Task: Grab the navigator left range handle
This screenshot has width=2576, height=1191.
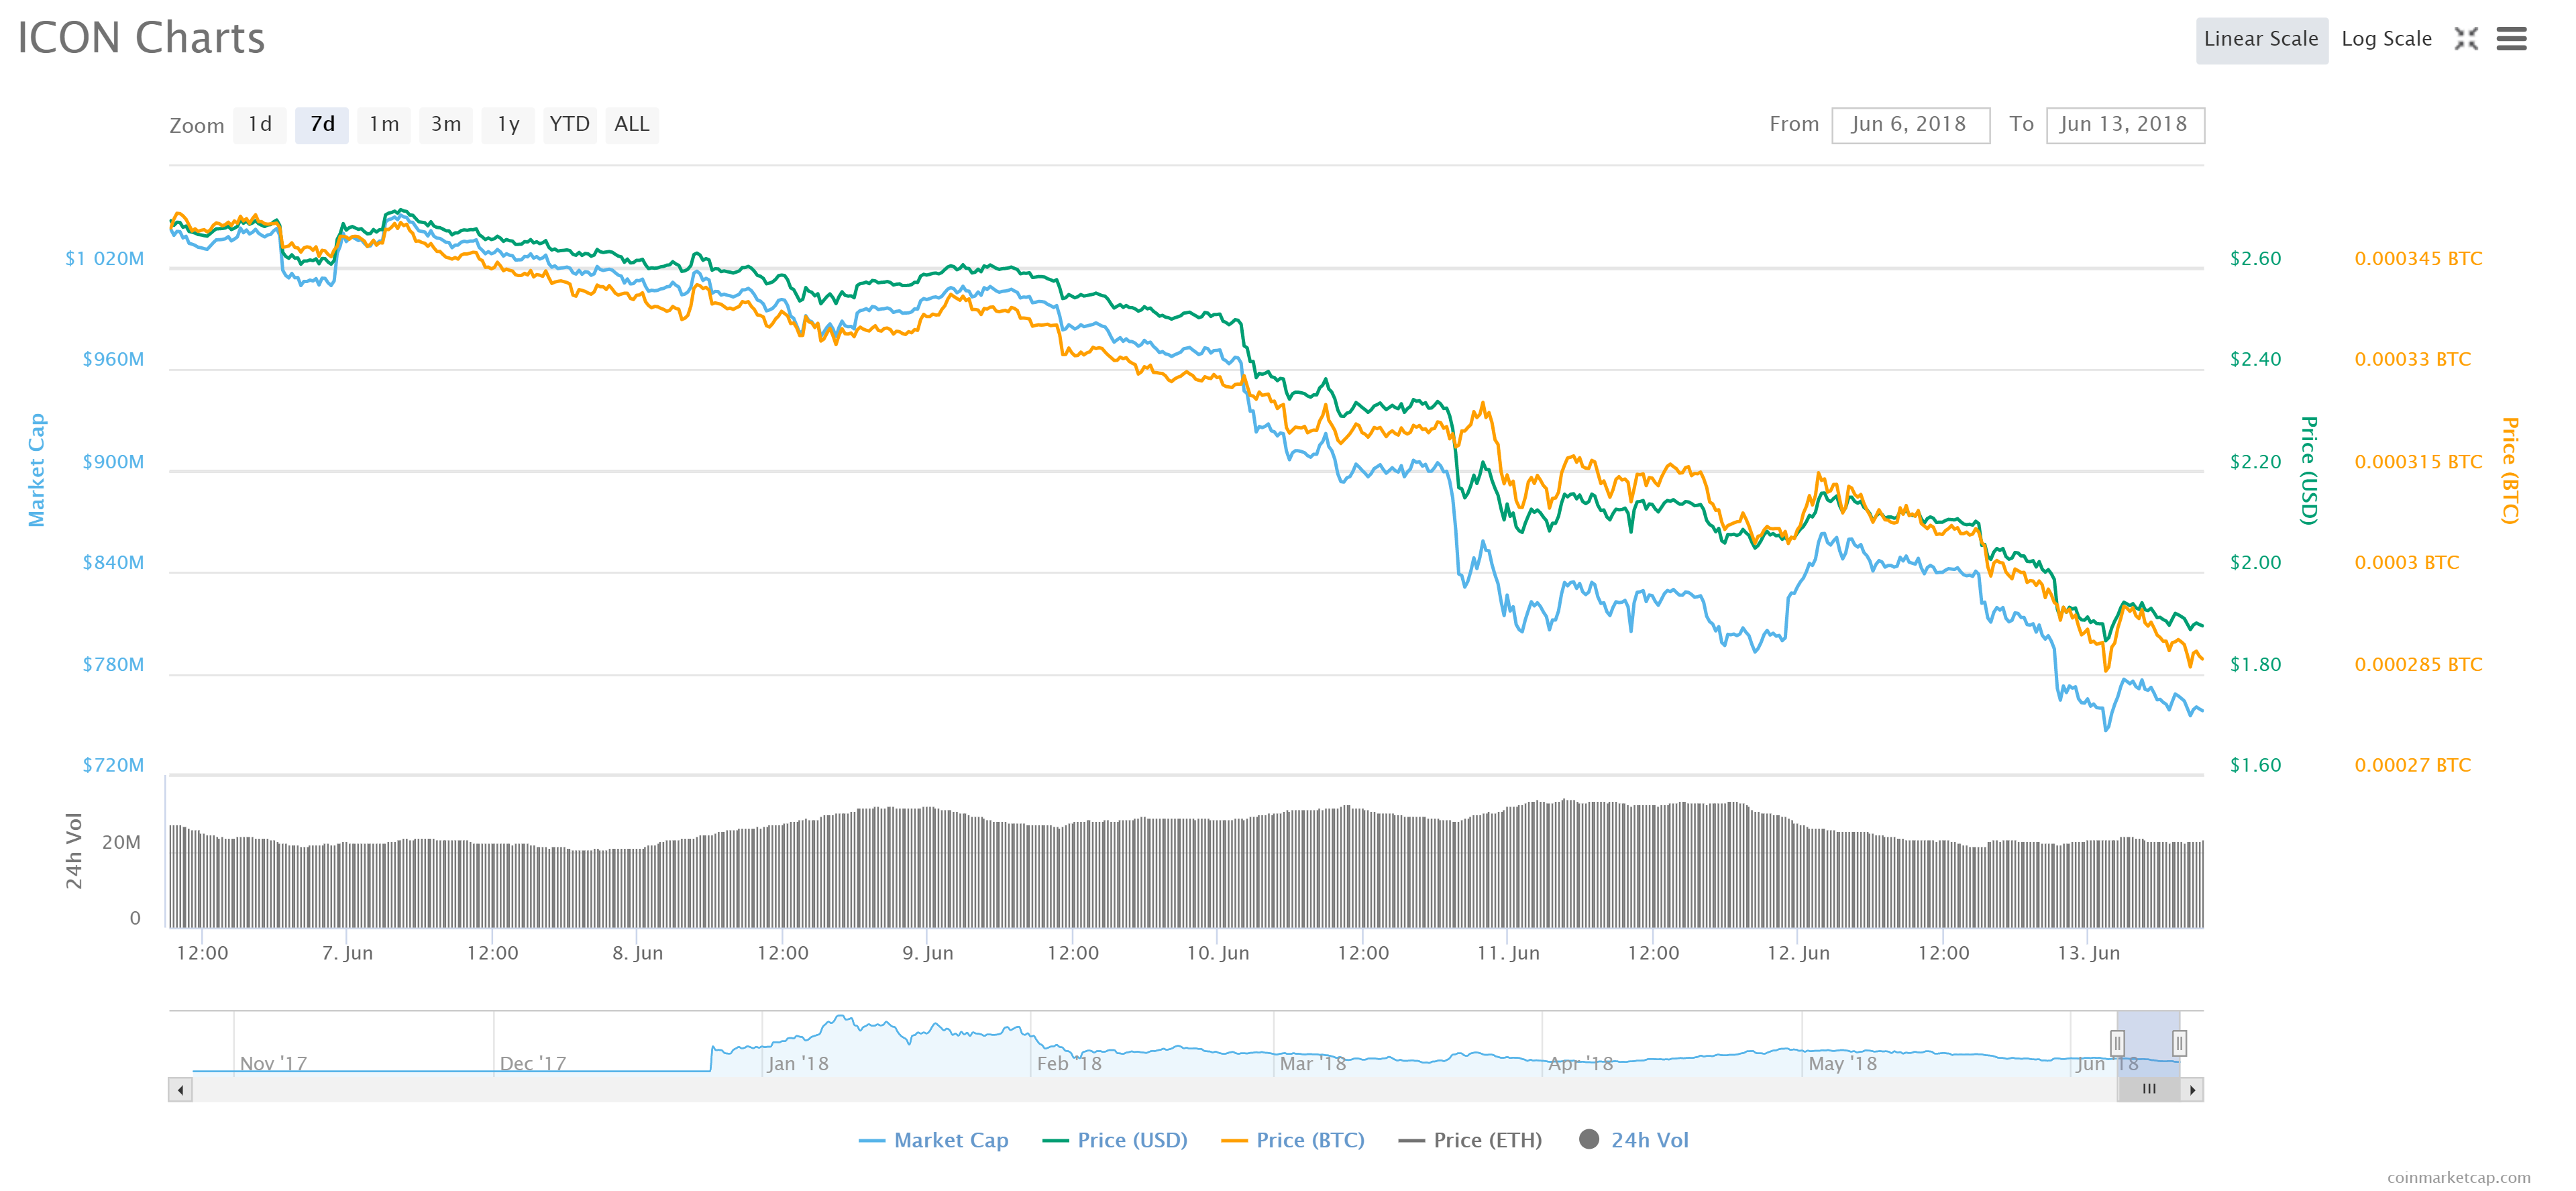Action: coord(2117,1043)
